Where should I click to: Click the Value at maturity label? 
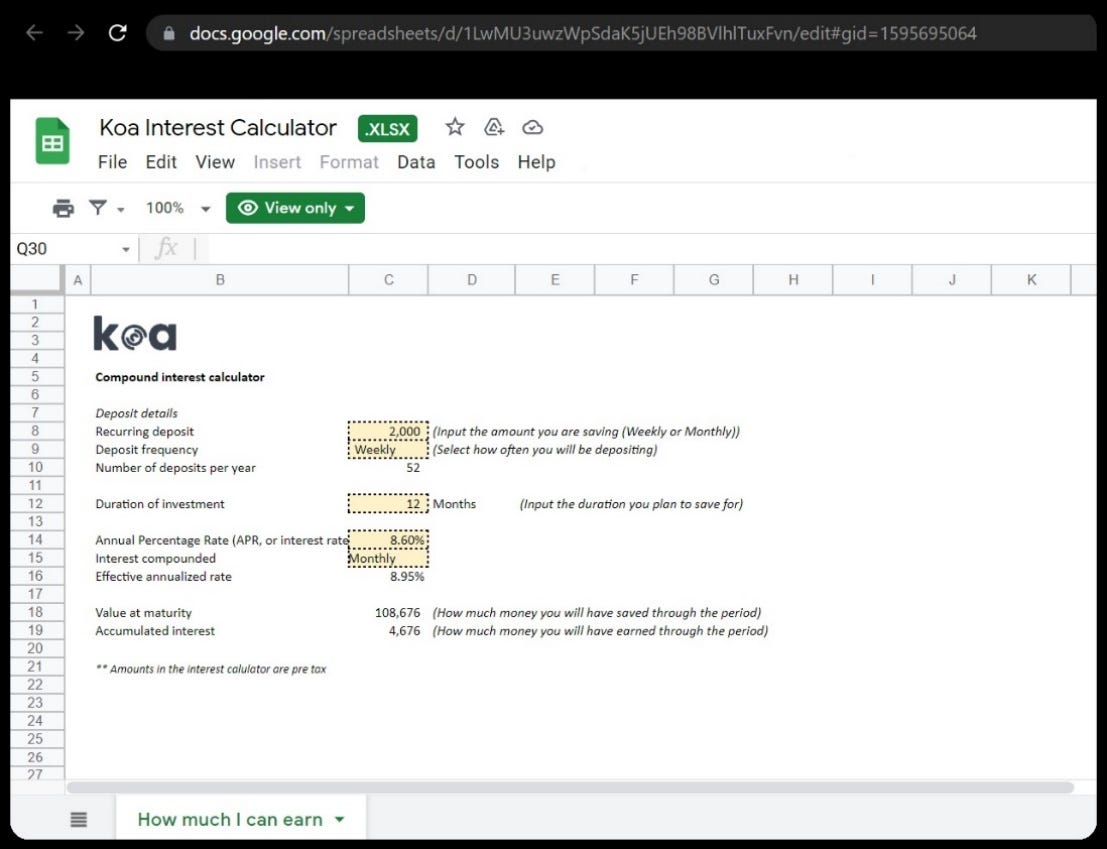click(143, 613)
